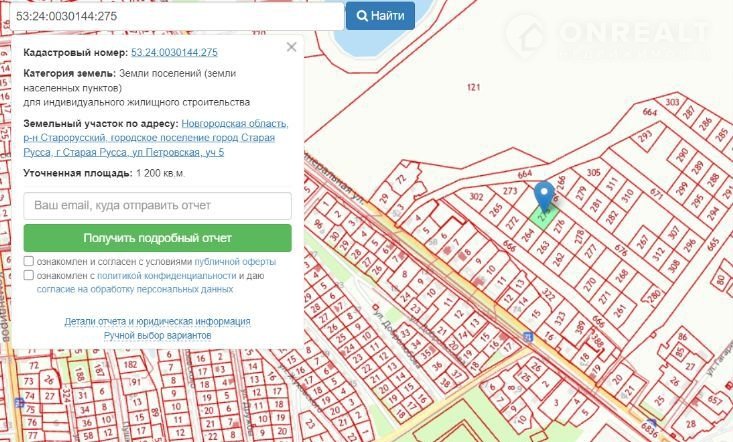Click the email input field for report
The image size is (733, 442).
tap(157, 206)
